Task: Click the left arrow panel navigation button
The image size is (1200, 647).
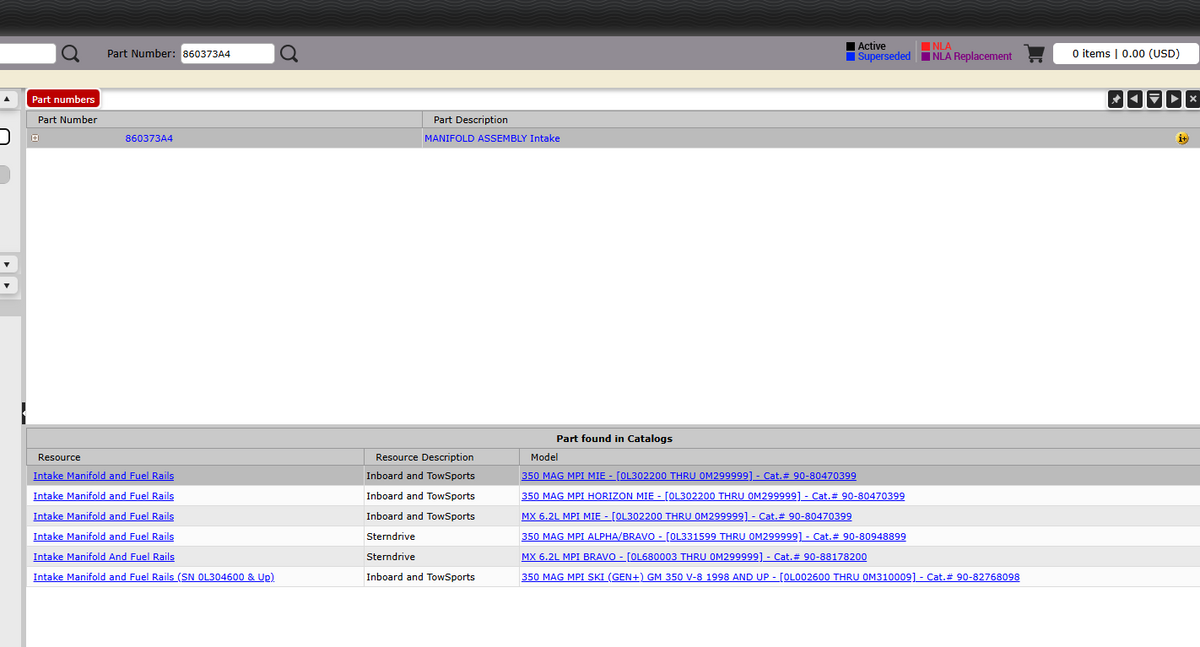Action: pyautogui.click(x=1135, y=99)
